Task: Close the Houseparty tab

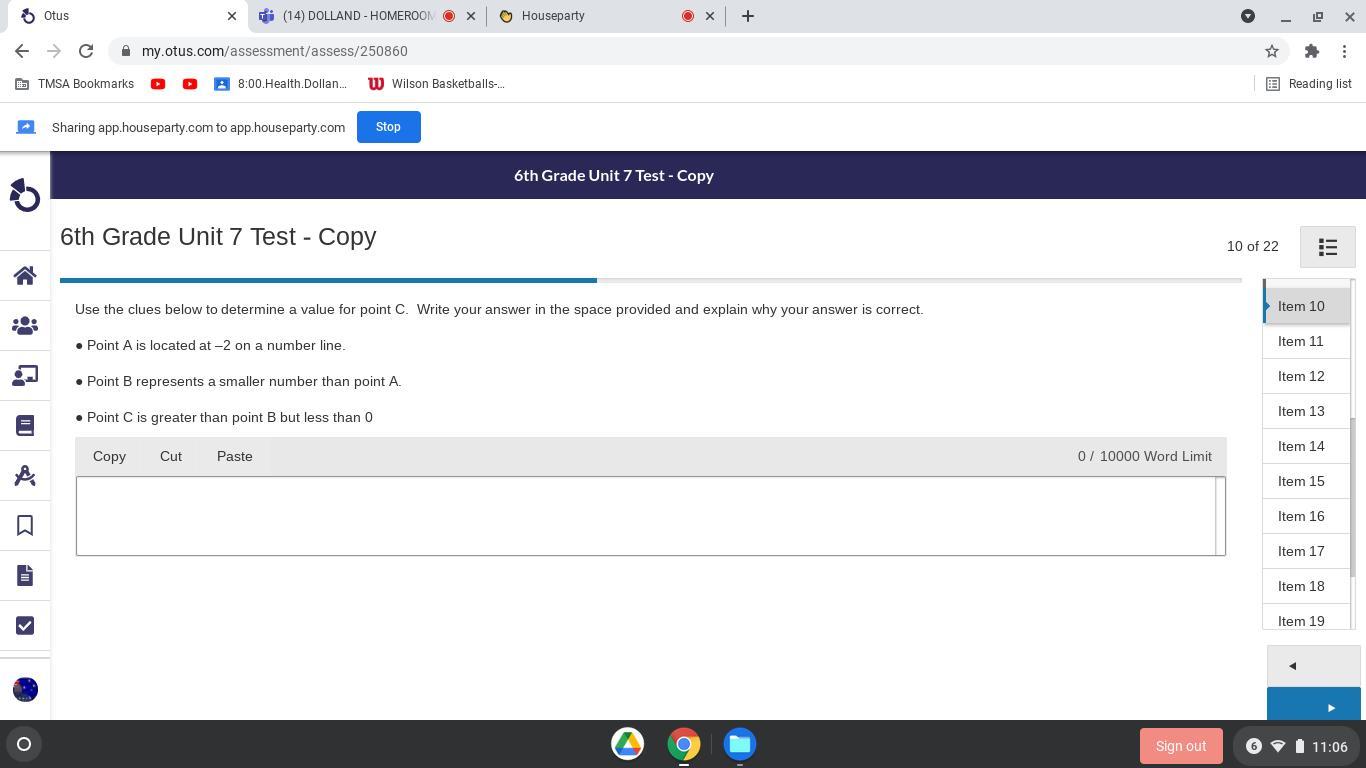Action: click(x=710, y=16)
